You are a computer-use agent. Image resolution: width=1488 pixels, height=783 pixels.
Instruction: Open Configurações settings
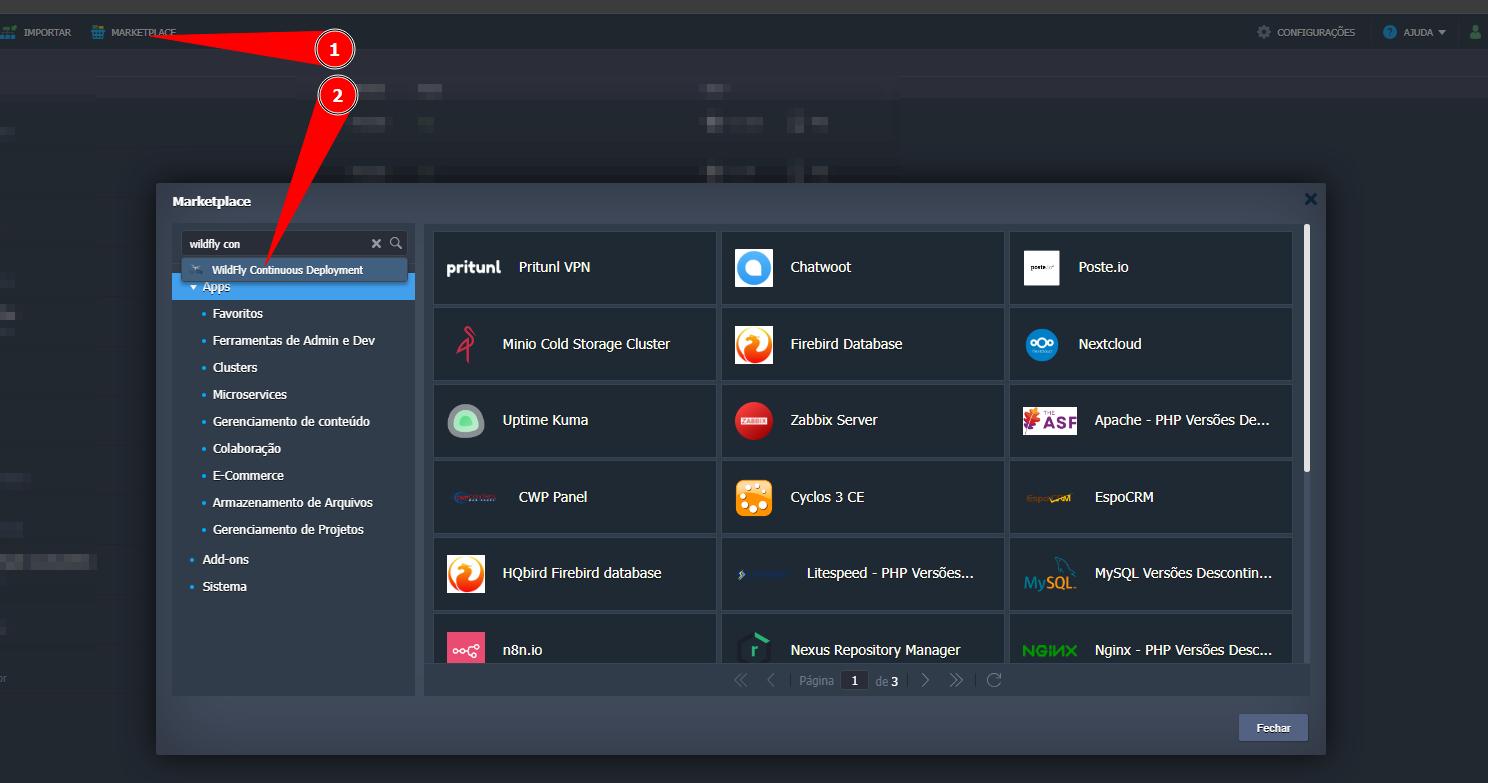pos(1306,32)
